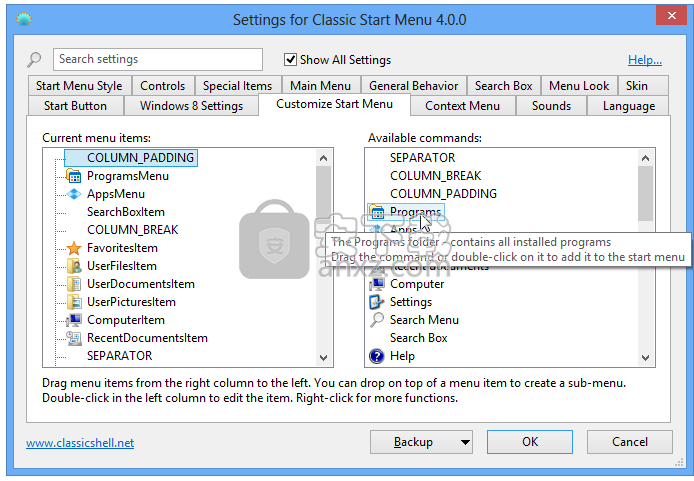
Task: Open the Main Menu tab
Action: [x=320, y=86]
